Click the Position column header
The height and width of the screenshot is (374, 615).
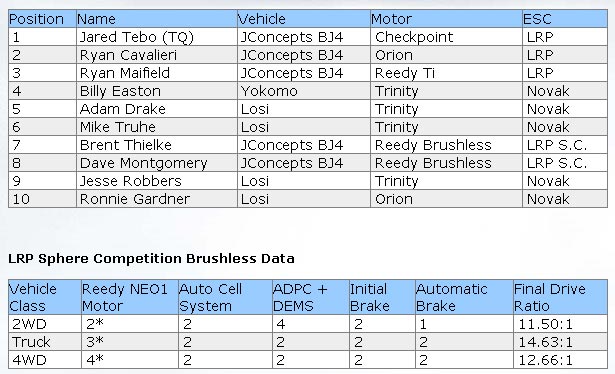pyautogui.click(x=42, y=19)
